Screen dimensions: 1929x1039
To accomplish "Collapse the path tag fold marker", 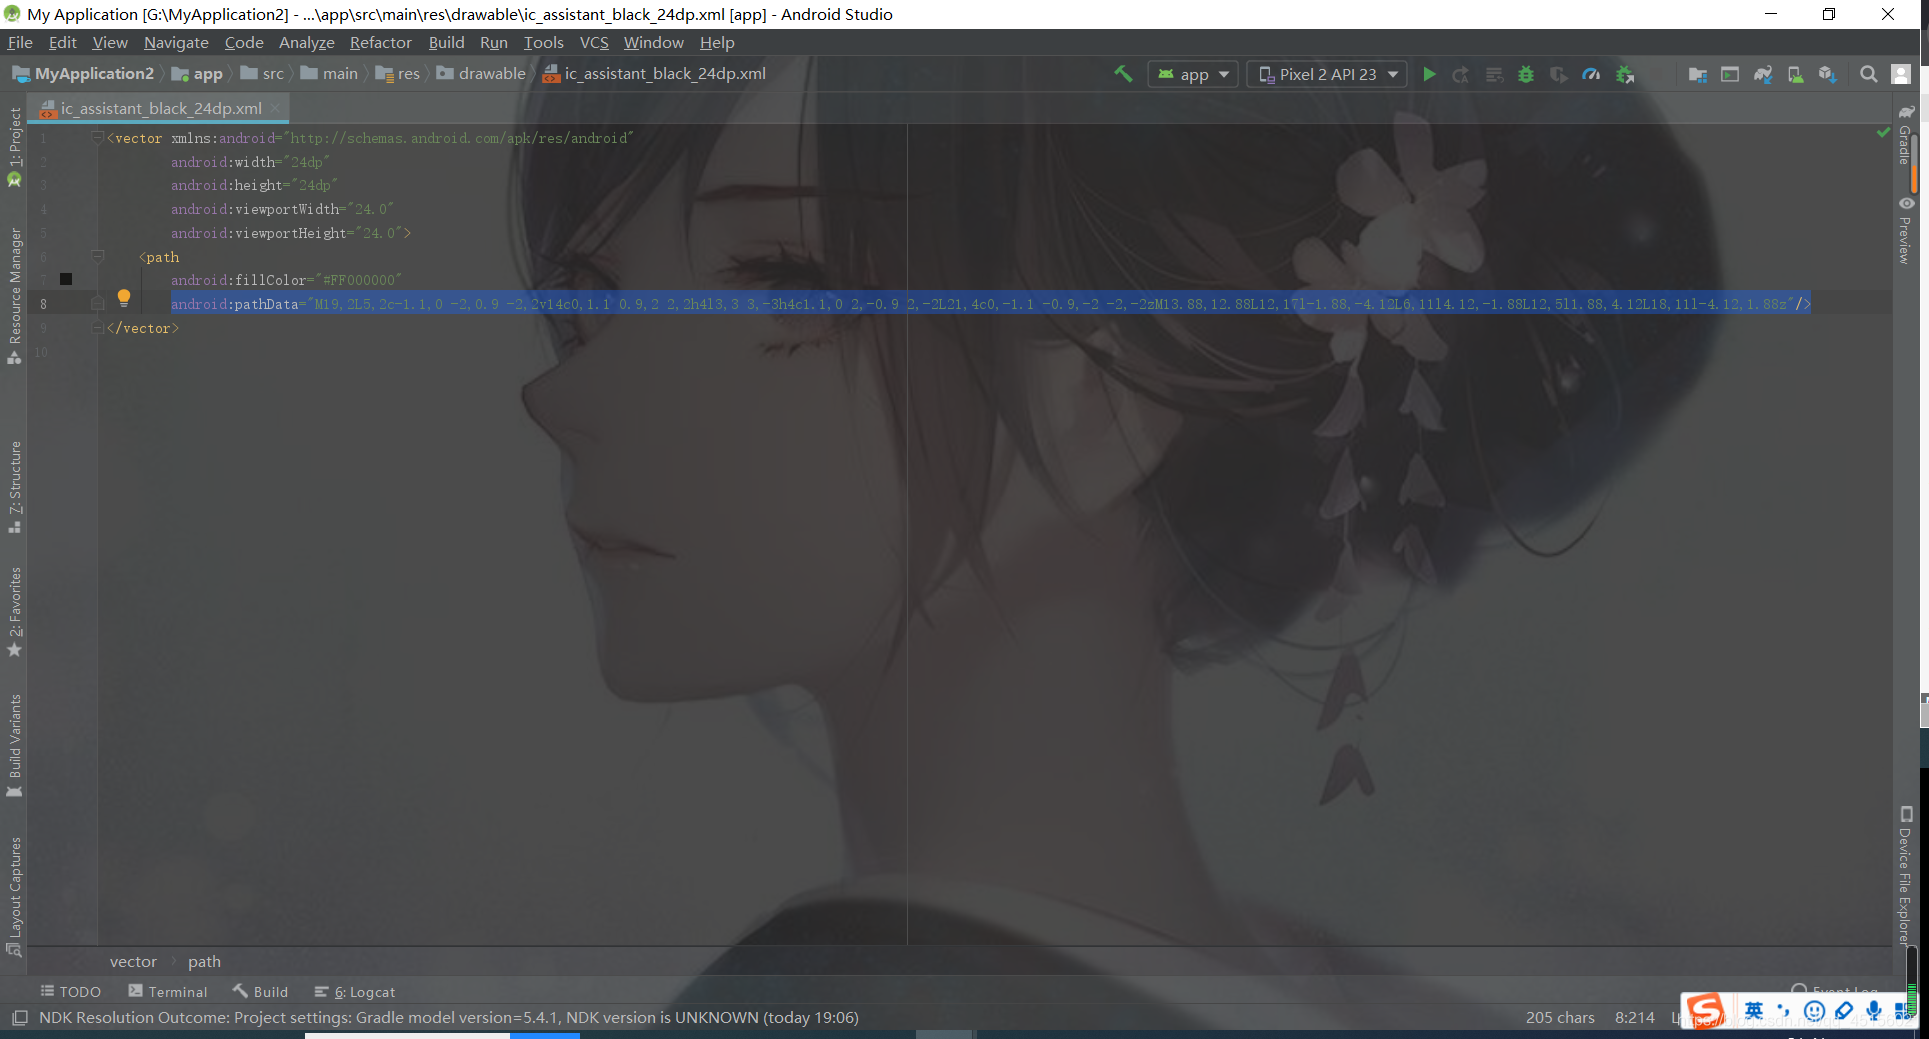I will click(97, 257).
